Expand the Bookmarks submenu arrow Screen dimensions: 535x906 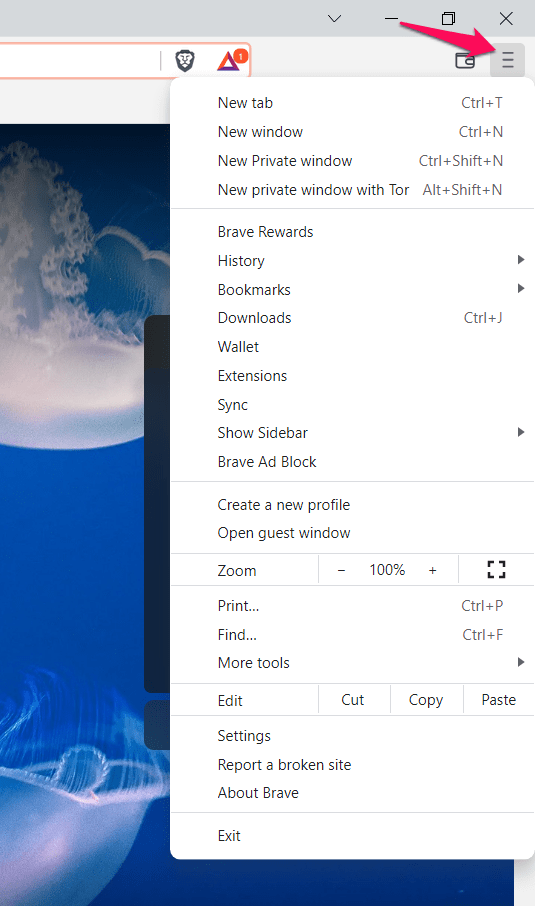(521, 288)
